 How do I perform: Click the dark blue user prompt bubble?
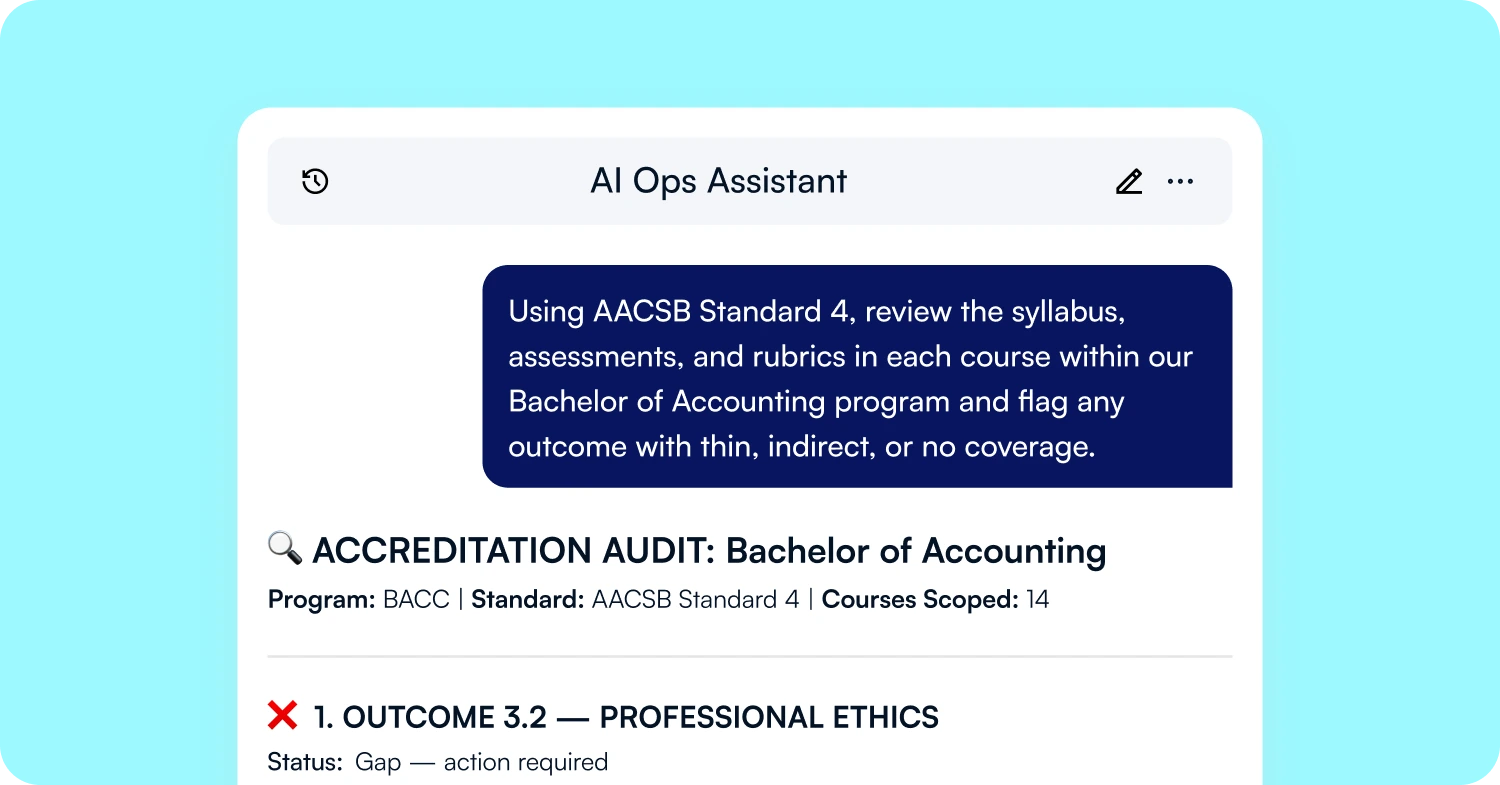click(x=857, y=376)
